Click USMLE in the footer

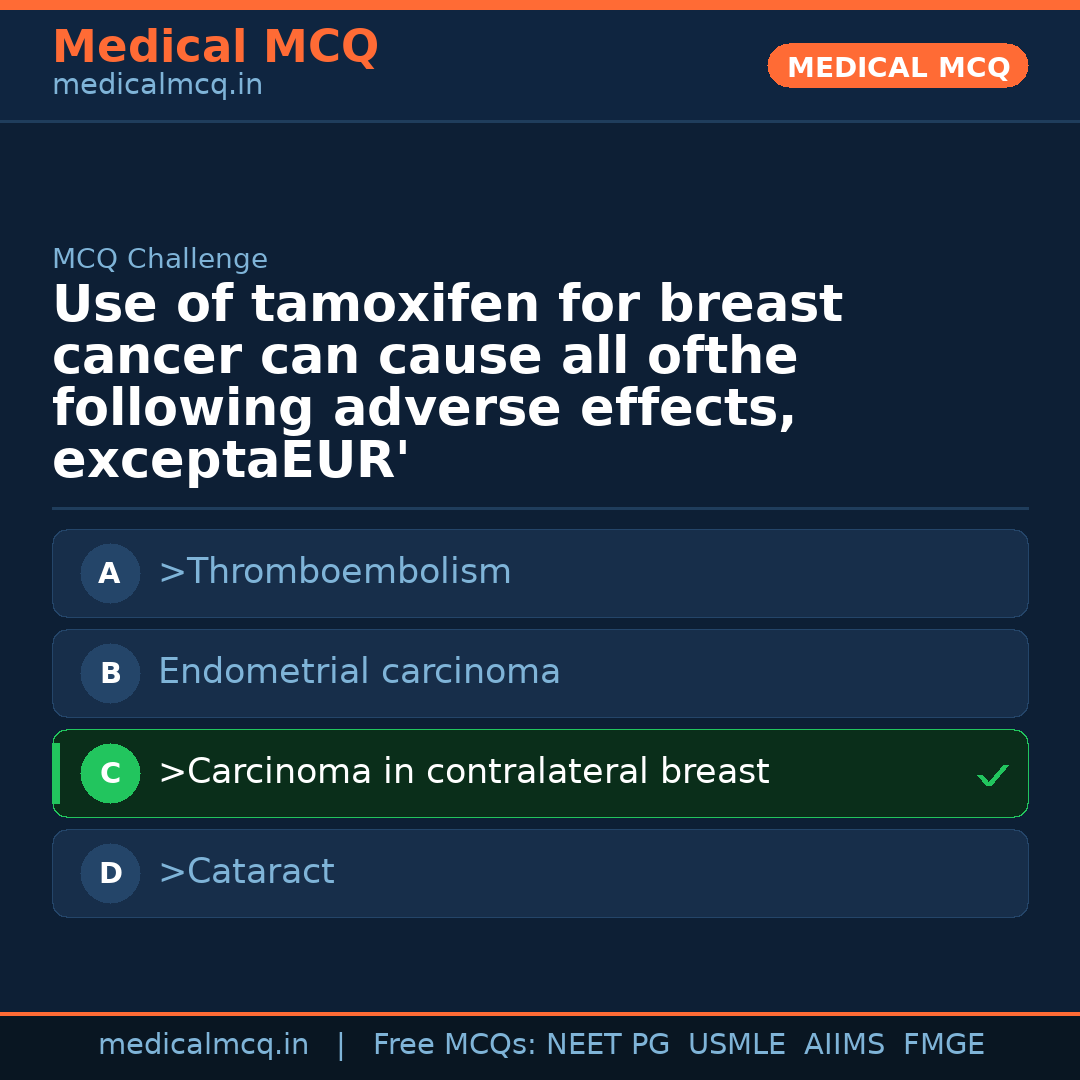click(736, 1045)
